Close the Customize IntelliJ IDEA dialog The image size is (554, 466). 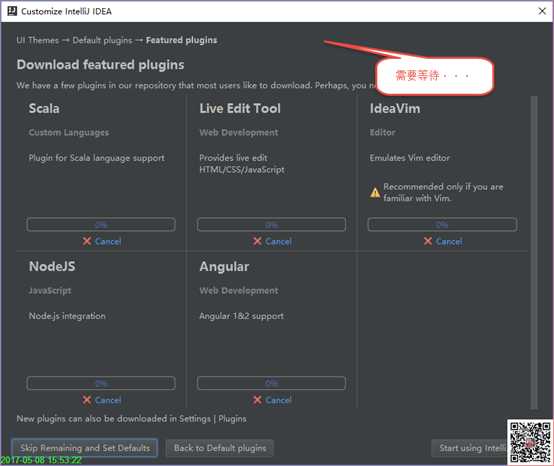542,11
